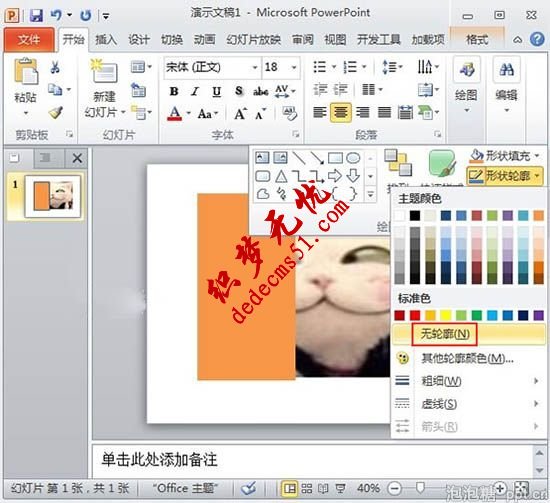Click the zoom slider handle
Viewport: 550px width, 503px height.
(420, 487)
